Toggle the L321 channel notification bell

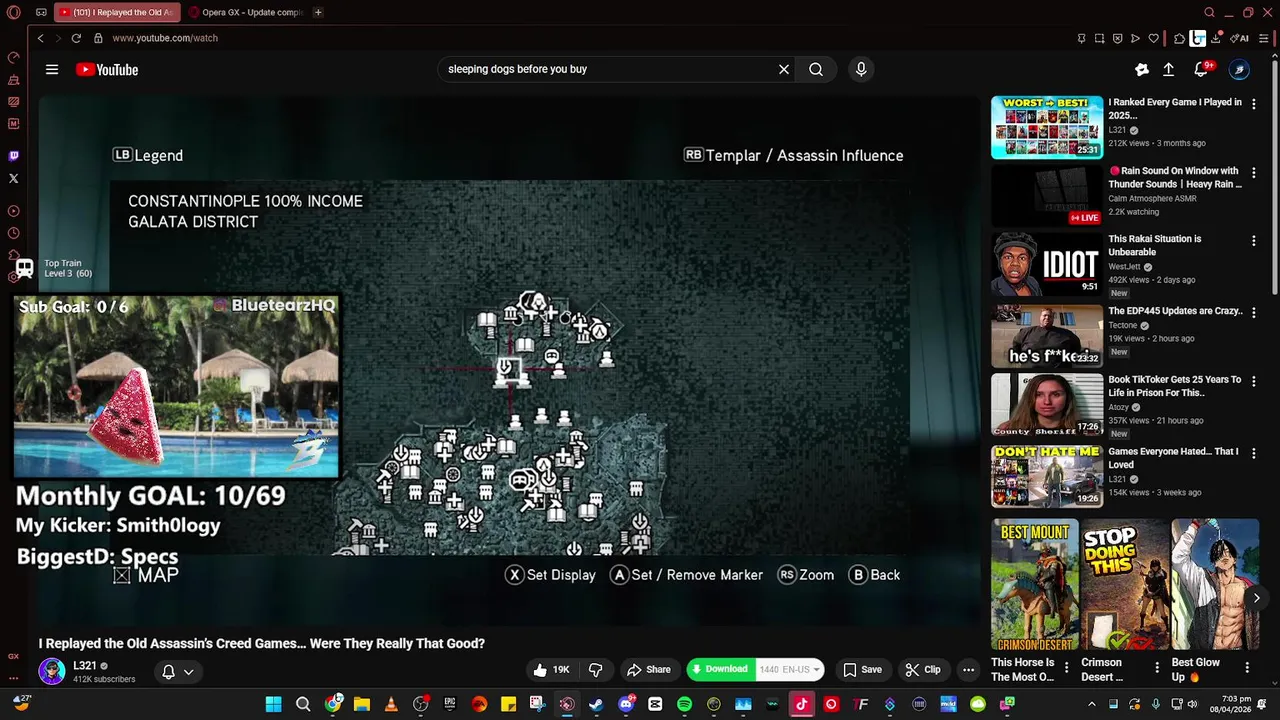(168, 672)
